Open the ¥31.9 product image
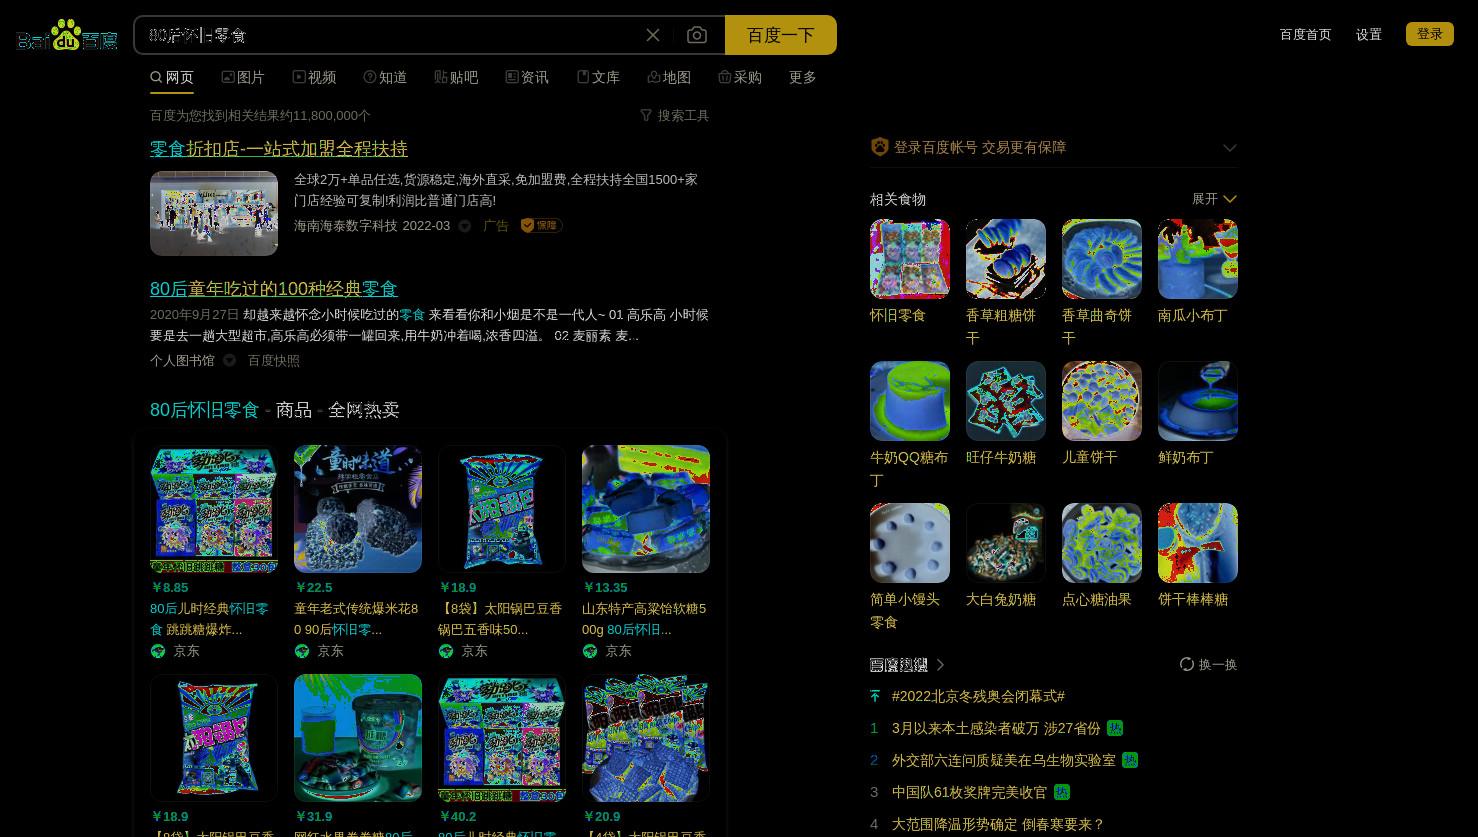The height and width of the screenshot is (837, 1478). pos(358,738)
